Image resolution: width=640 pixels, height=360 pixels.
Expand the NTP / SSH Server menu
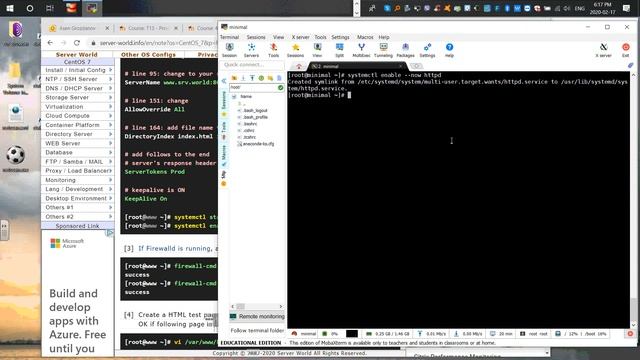point(78,79)
